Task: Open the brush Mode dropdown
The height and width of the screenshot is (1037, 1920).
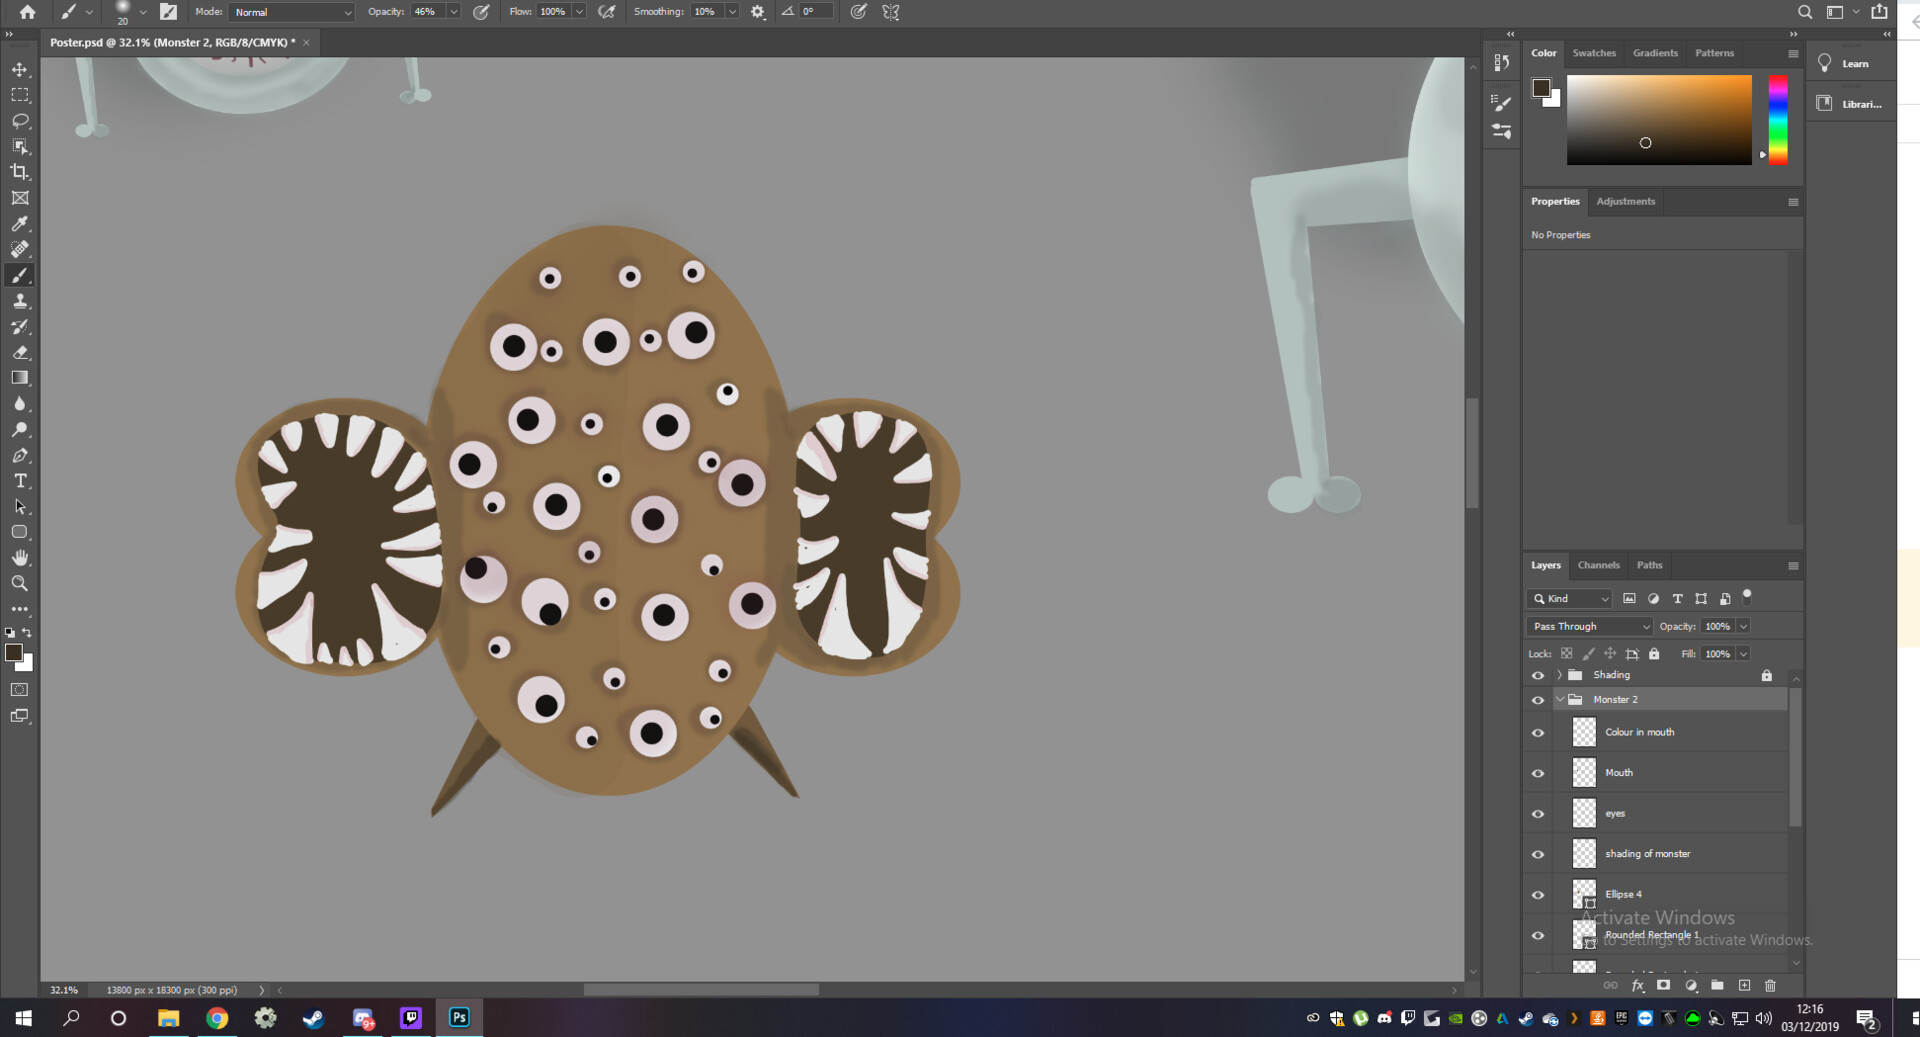Action: (291, 12)
